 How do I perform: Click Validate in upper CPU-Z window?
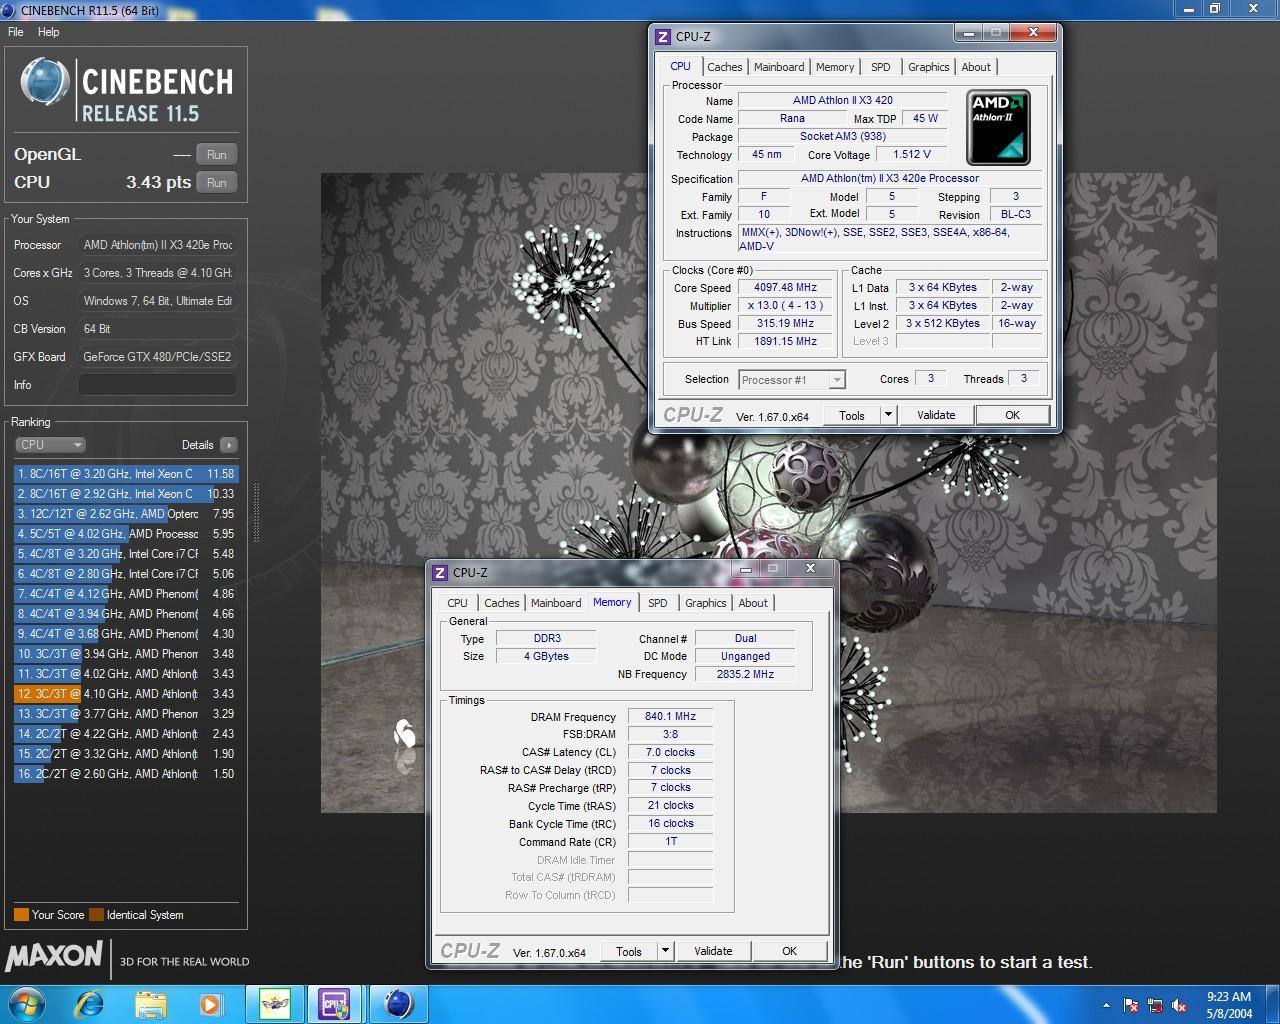click(936, 415)
